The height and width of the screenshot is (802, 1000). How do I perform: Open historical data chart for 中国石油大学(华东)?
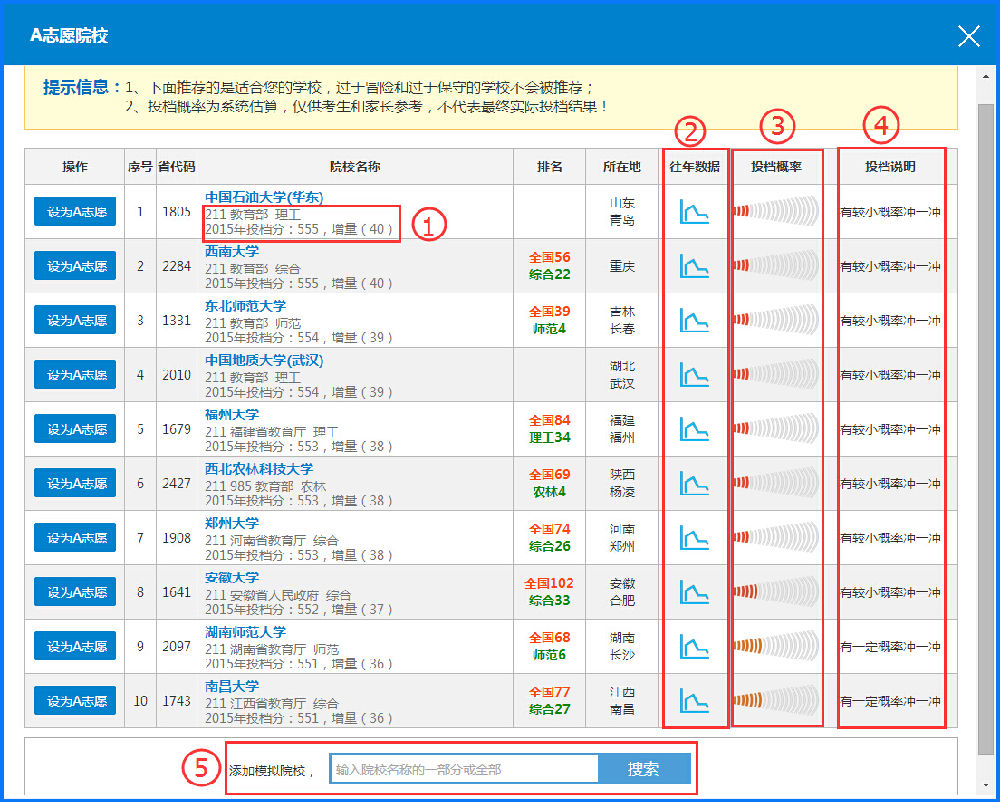pyautogui.click(x=693, y=211)
